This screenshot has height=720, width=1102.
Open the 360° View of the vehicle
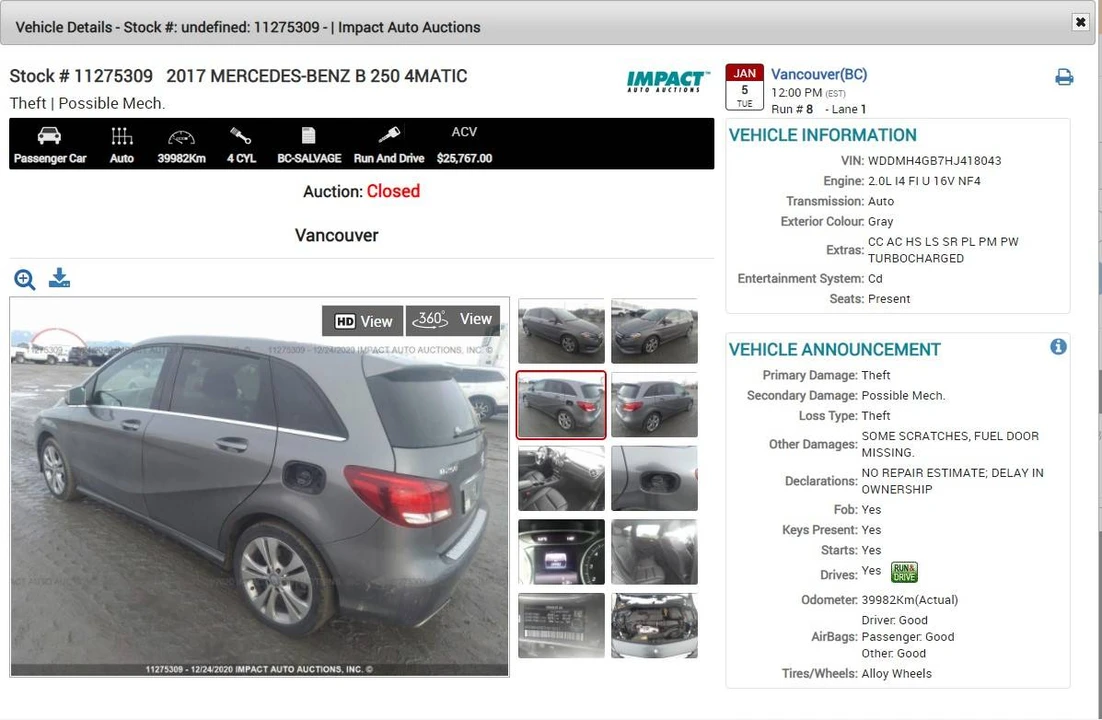(x=453, y=319)
